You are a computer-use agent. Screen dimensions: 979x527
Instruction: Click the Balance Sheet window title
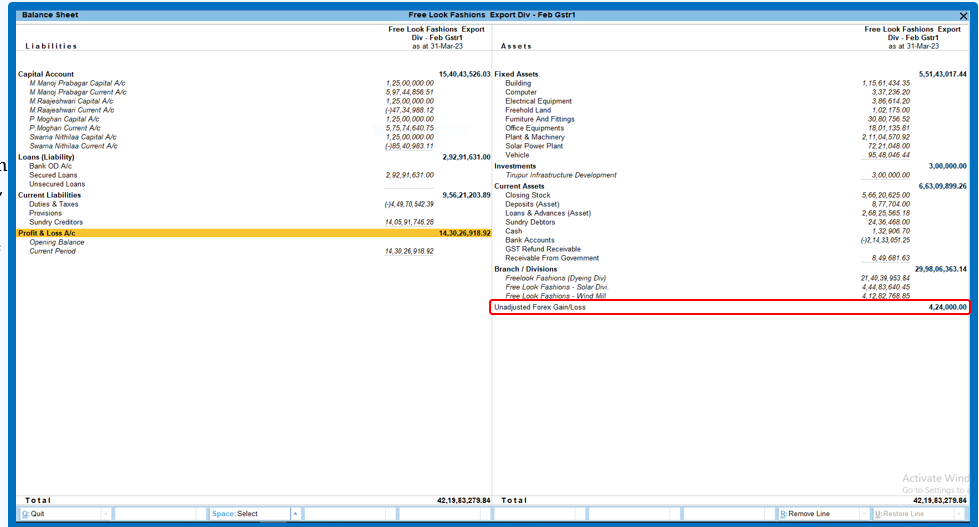[50, 15]
